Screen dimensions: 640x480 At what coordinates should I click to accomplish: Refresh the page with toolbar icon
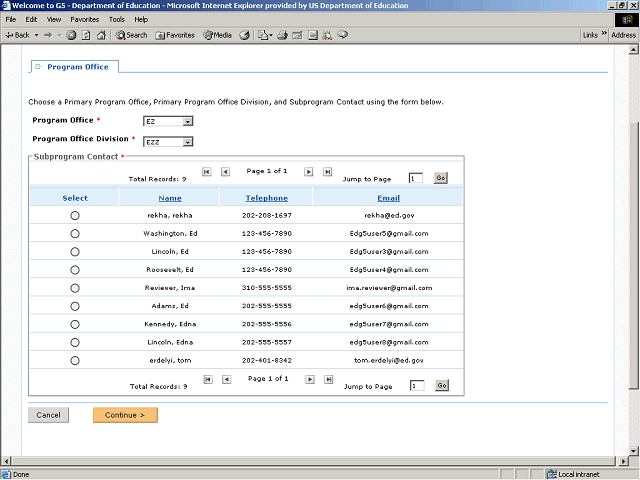(x=86, y=35)
